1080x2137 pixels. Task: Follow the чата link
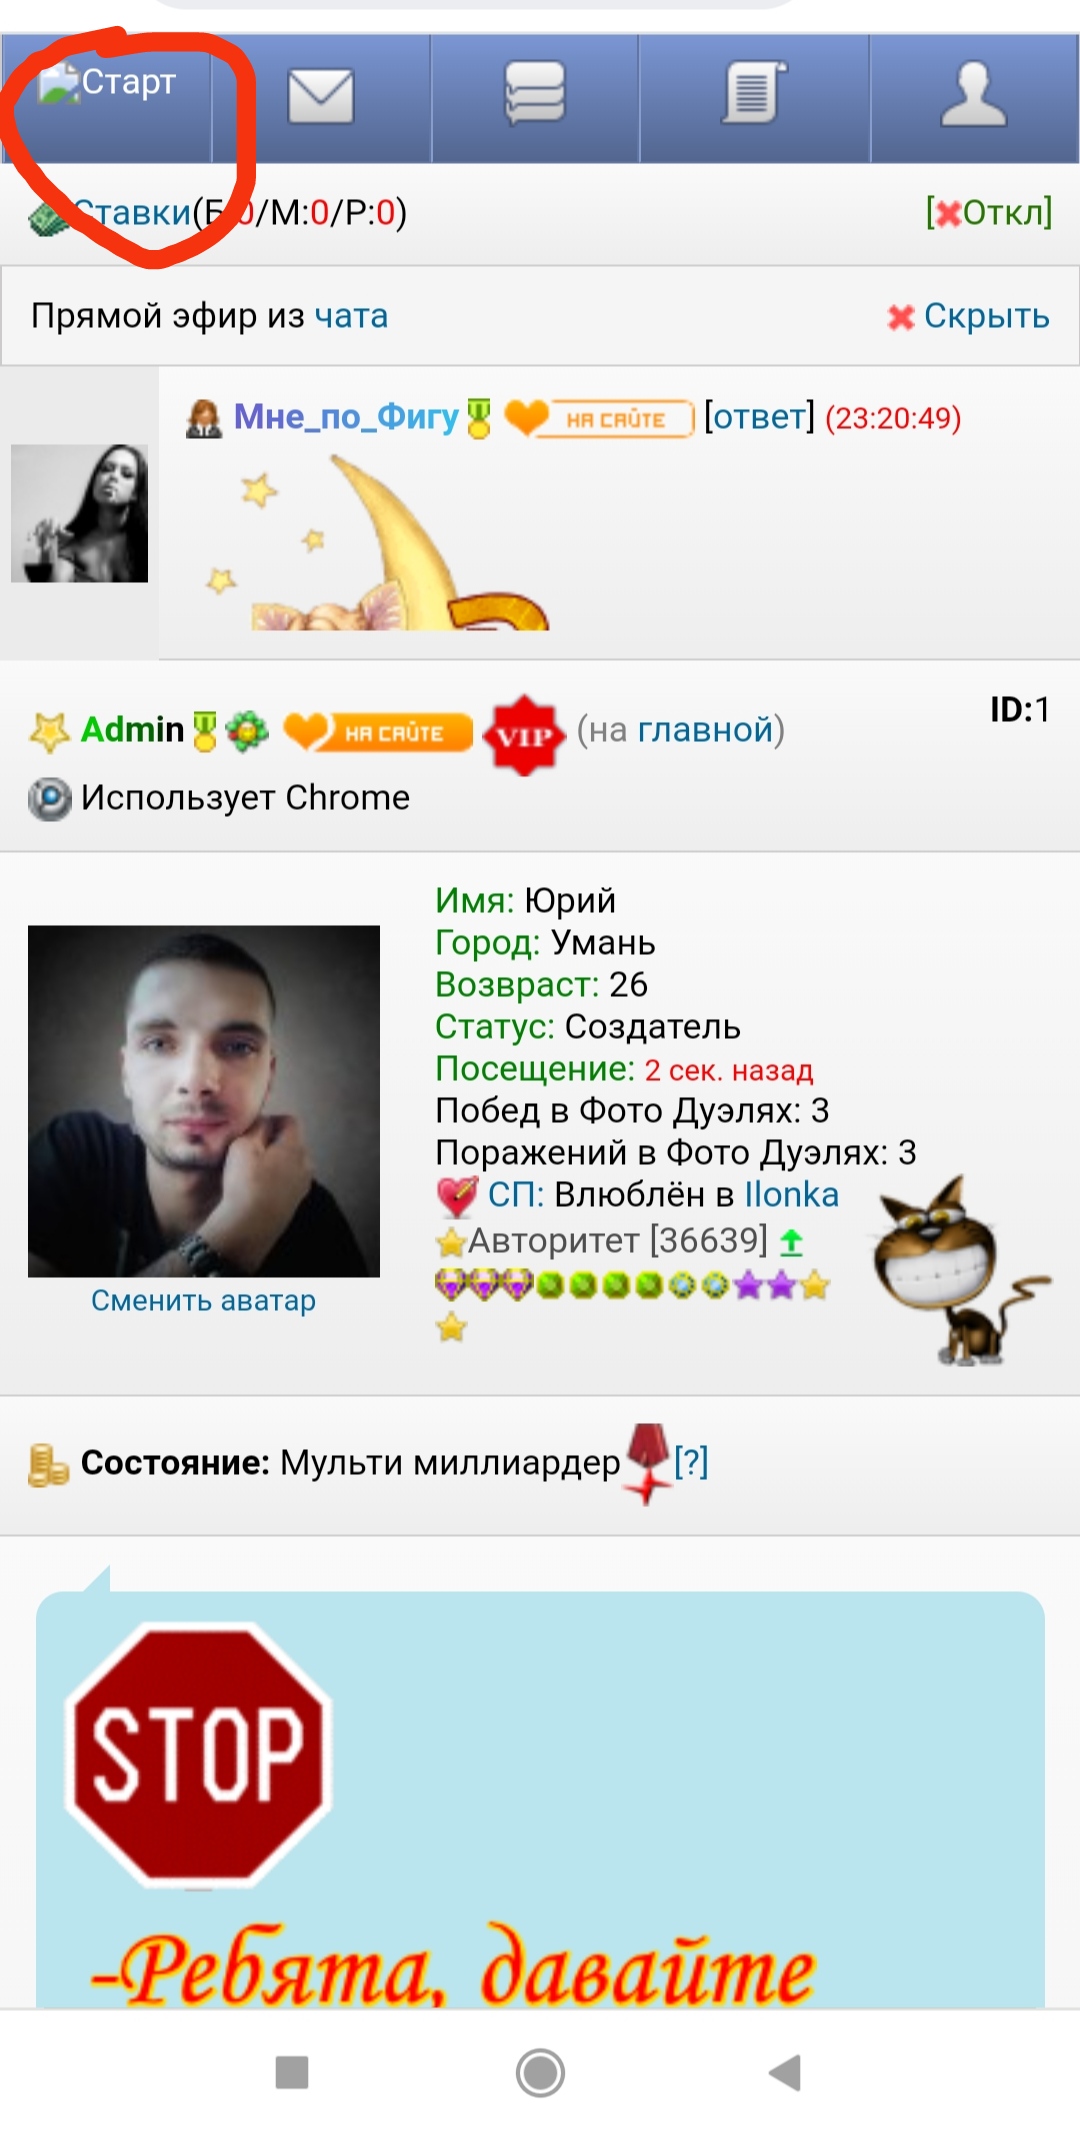click(351, 316)
